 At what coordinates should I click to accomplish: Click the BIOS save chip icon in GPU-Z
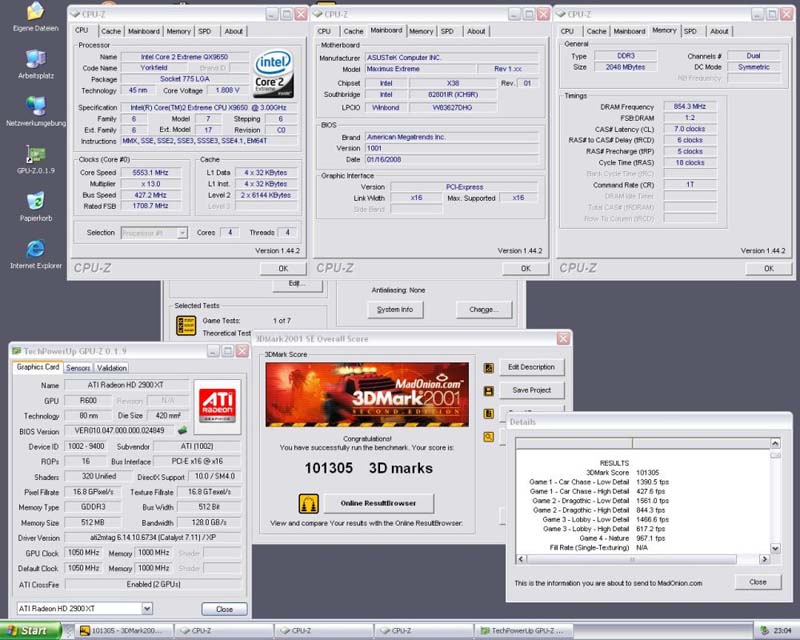click(182, 431)
